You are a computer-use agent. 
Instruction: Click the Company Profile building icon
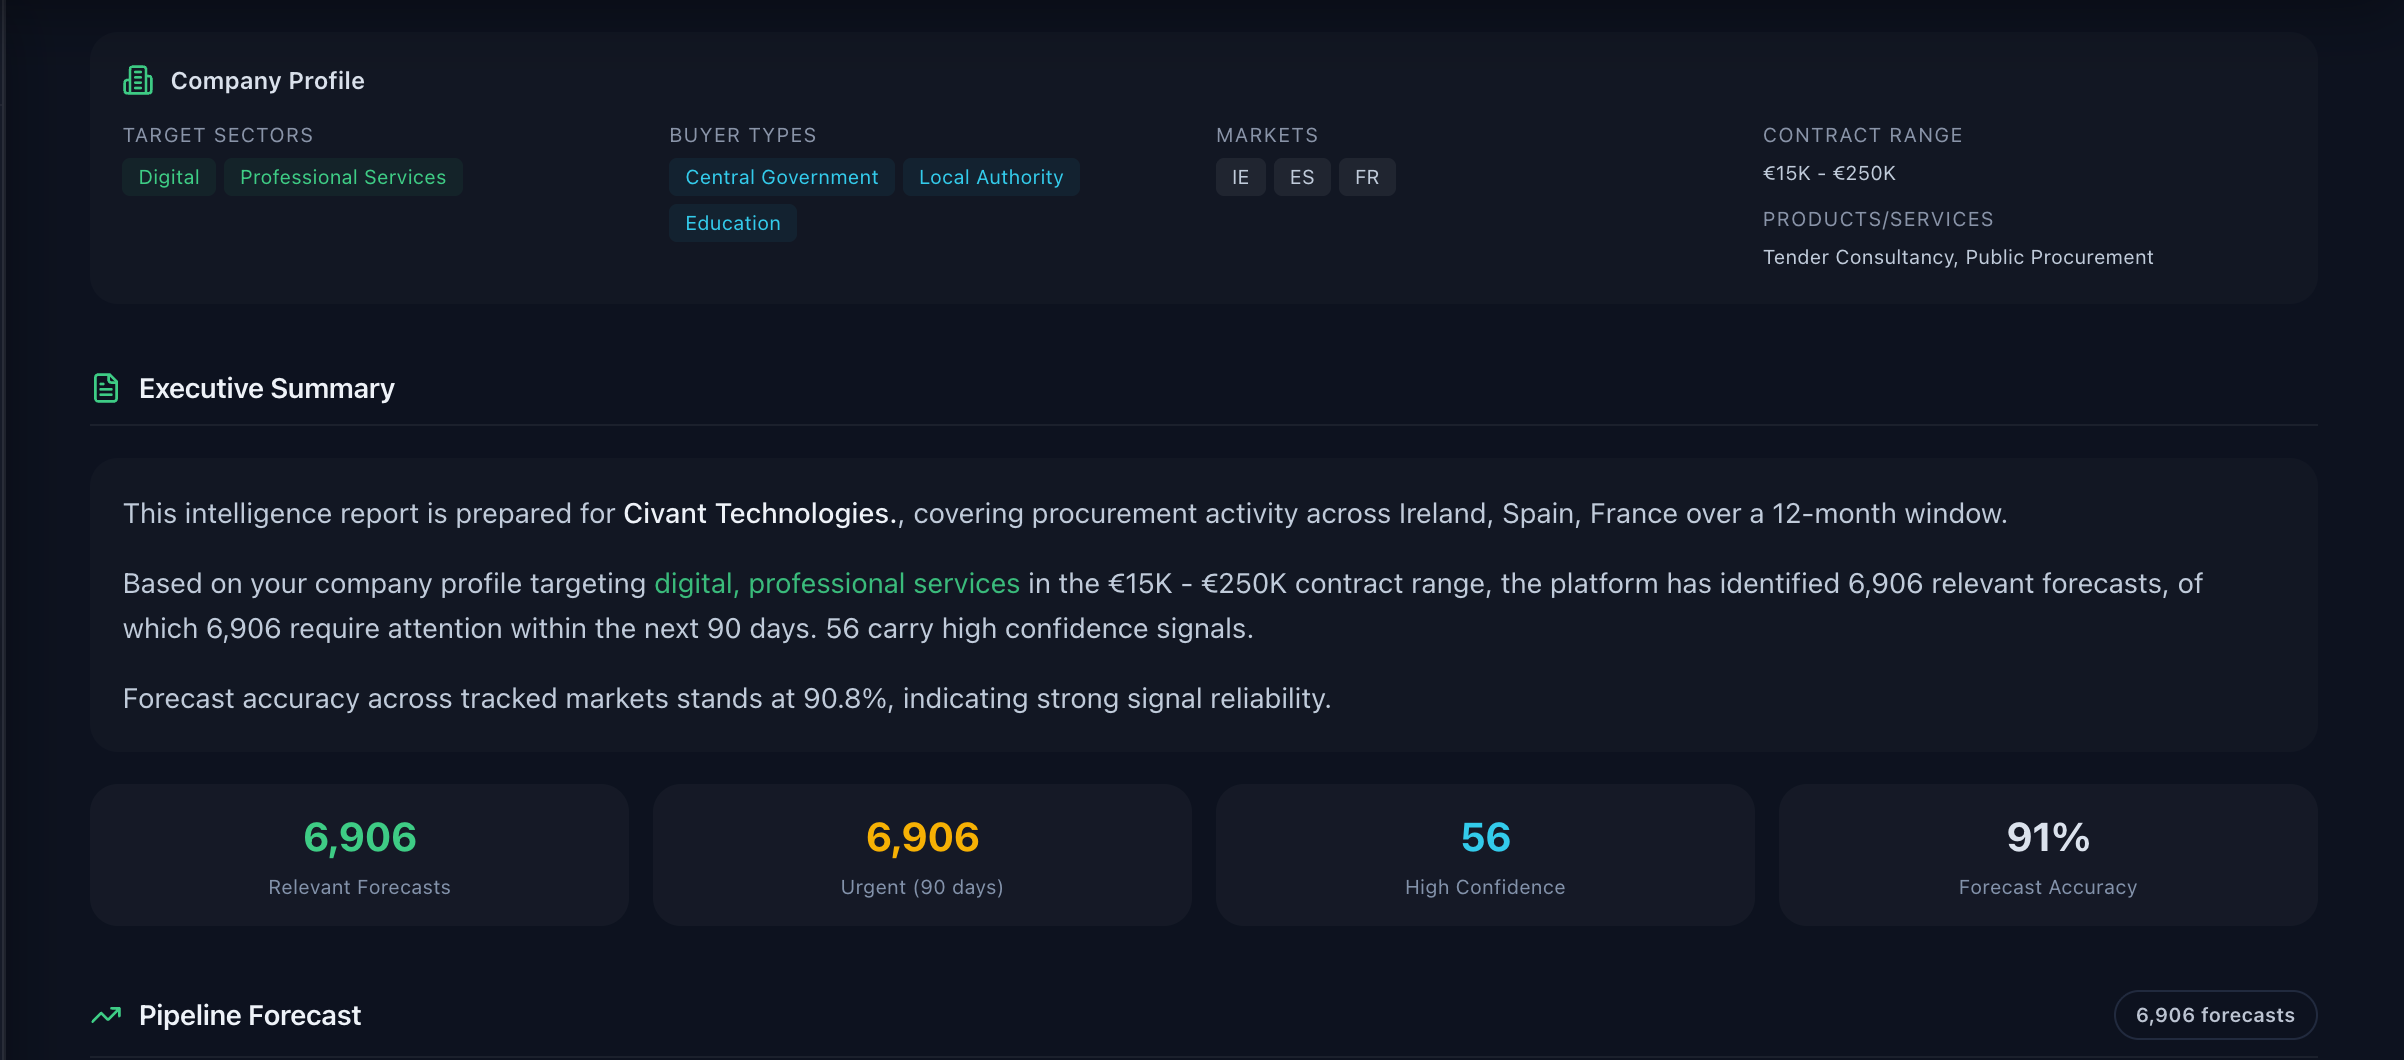138,80
